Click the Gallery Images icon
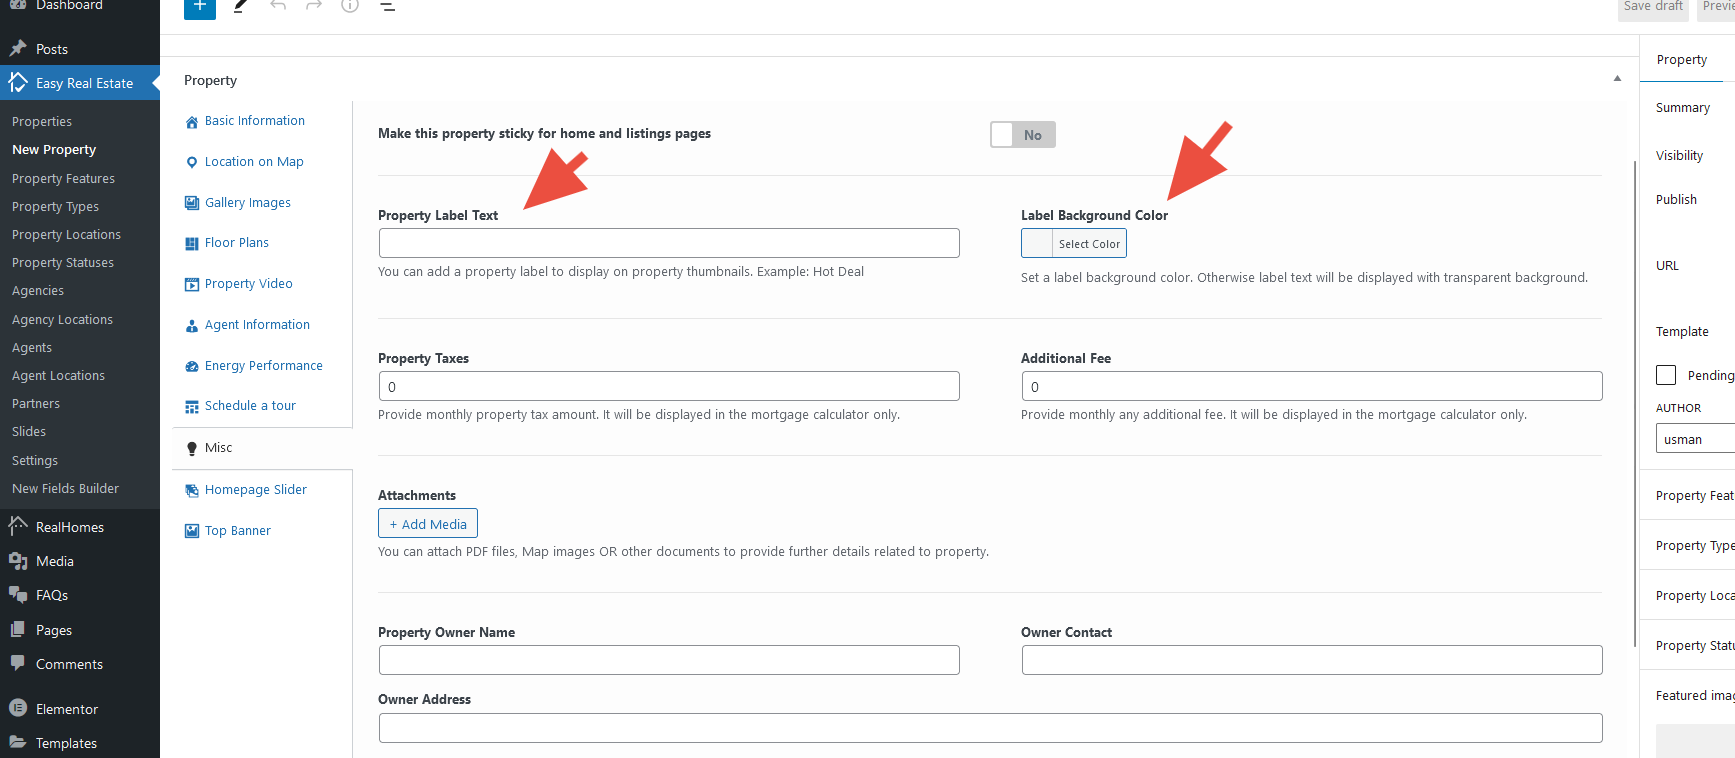 [x=192, y=203]
